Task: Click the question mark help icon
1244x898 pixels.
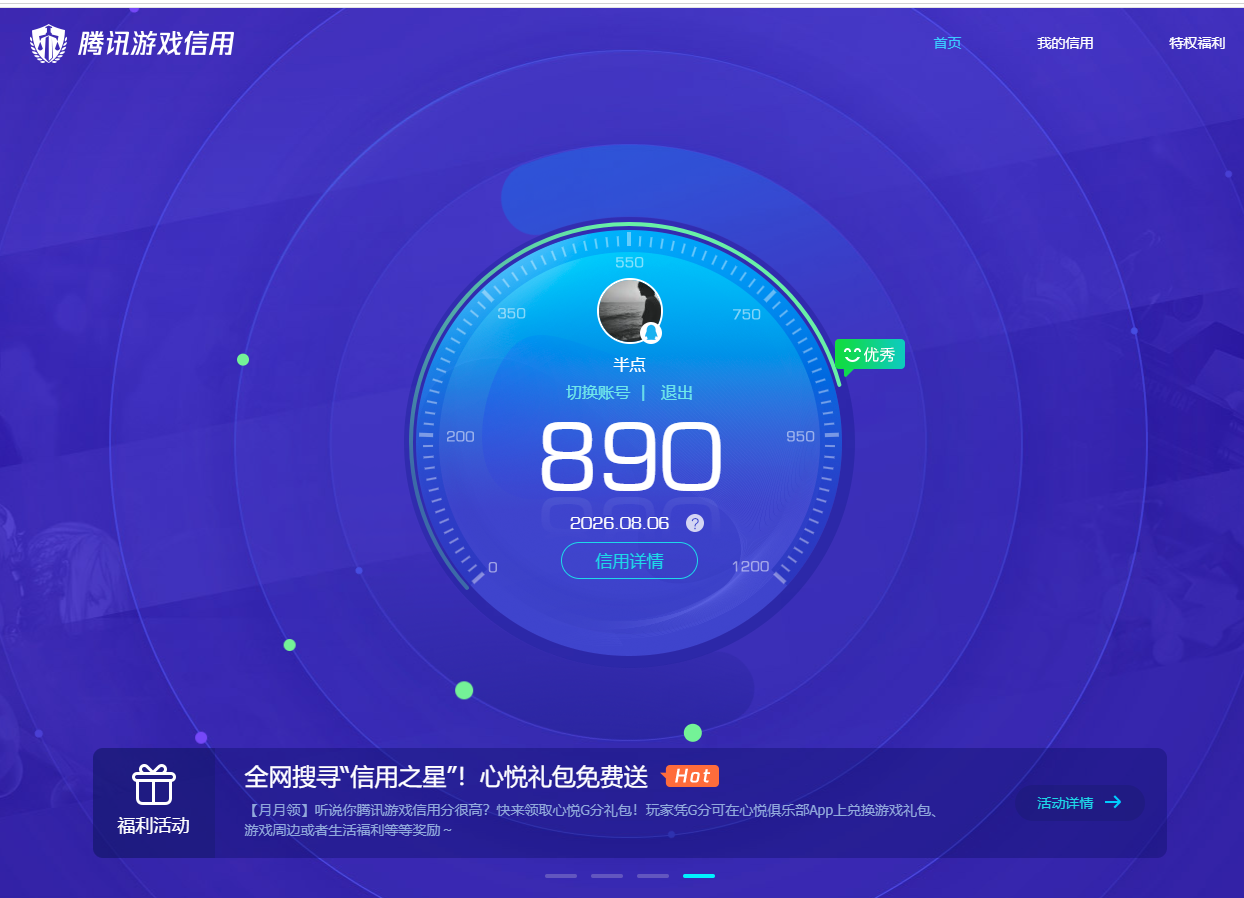Action: point(695,523)
